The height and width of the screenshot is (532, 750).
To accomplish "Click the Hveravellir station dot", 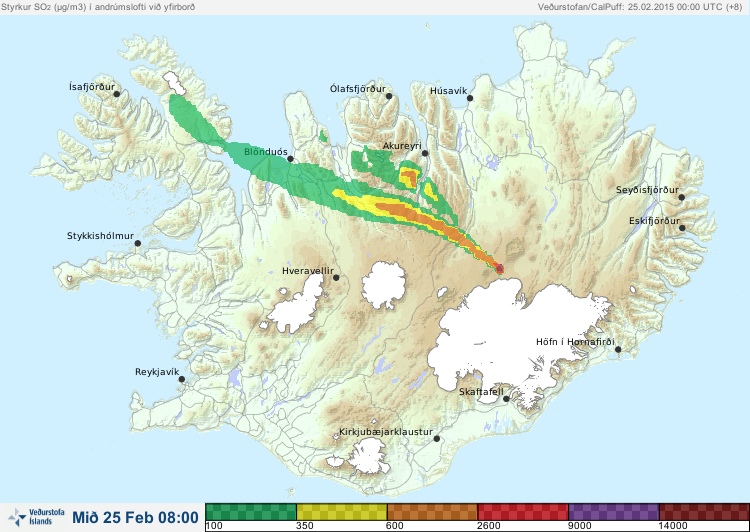I will (336, 277).
